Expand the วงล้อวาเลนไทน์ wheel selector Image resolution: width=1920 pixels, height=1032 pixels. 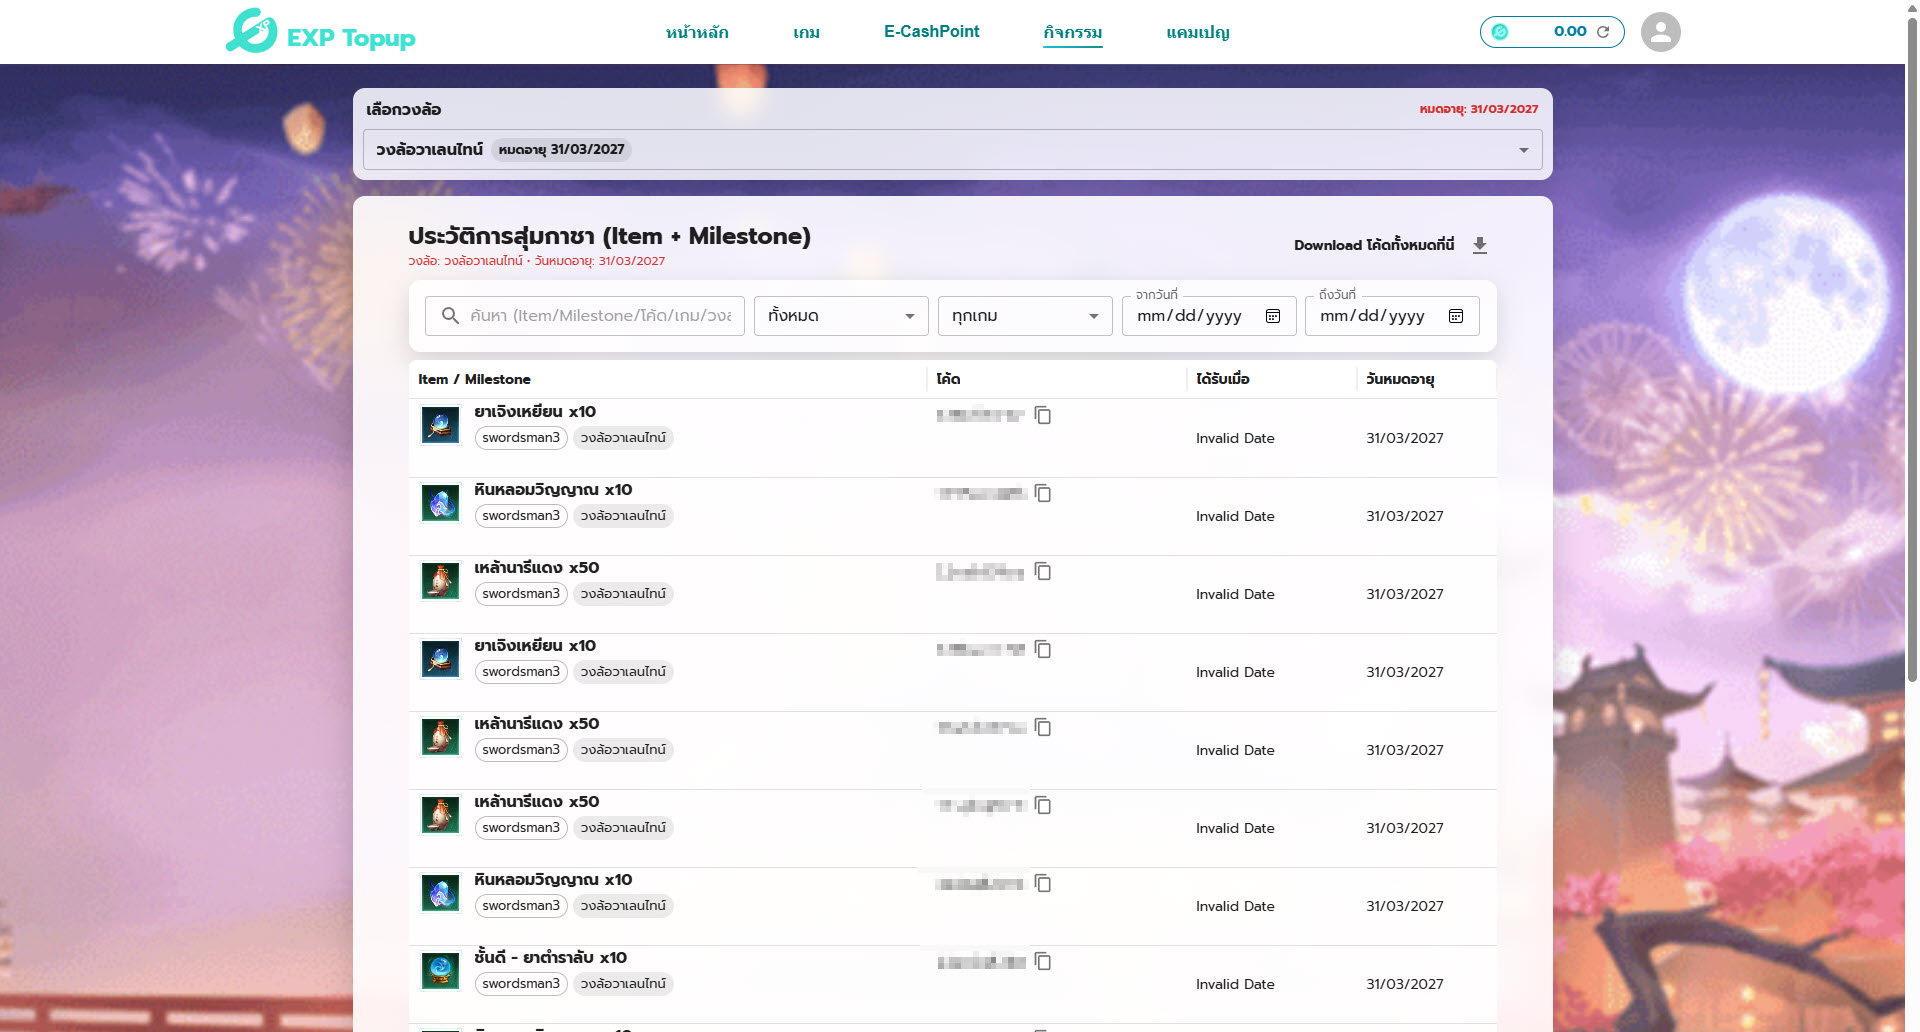(x=1523, y=150)
